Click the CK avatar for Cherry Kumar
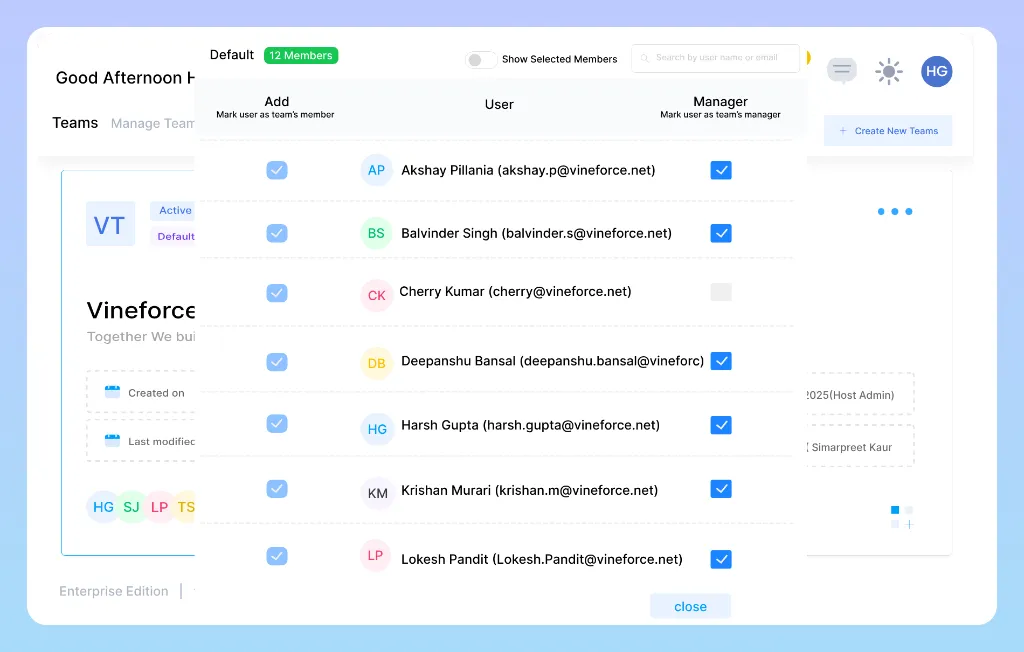Viewport: 1024px width, 652px height. (376, 295)
